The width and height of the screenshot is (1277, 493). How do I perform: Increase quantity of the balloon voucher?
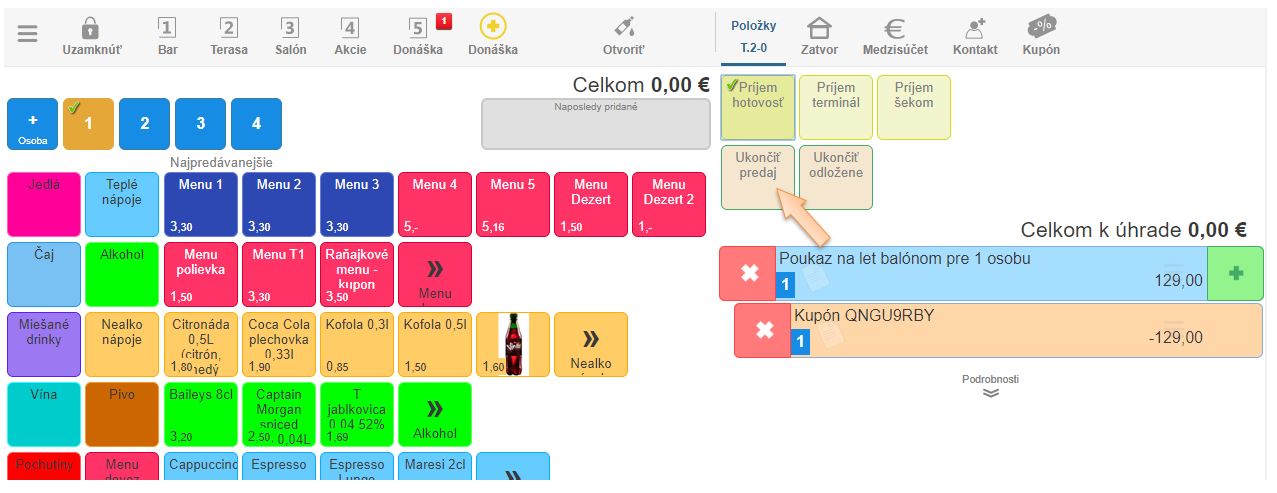pyautogui.click(x=1235, y=273)
